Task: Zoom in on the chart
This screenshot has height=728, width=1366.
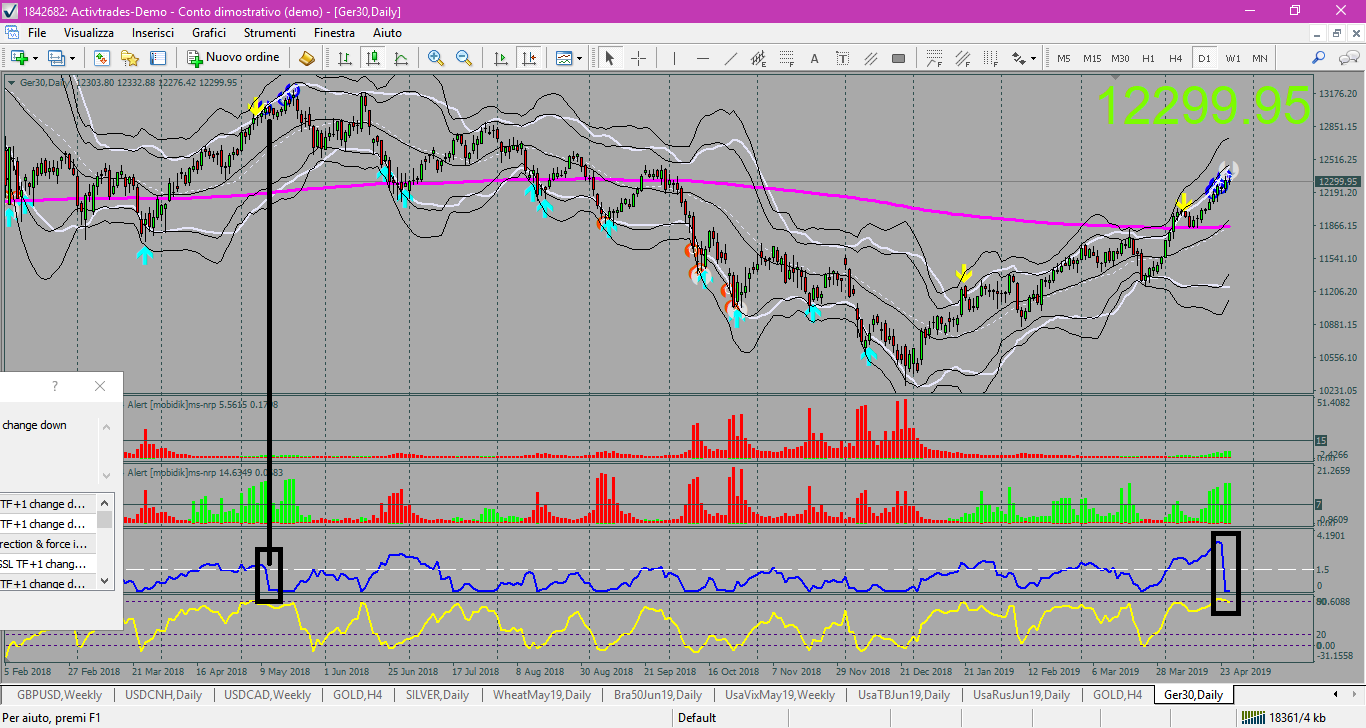Action: click(x=436, y=58)
